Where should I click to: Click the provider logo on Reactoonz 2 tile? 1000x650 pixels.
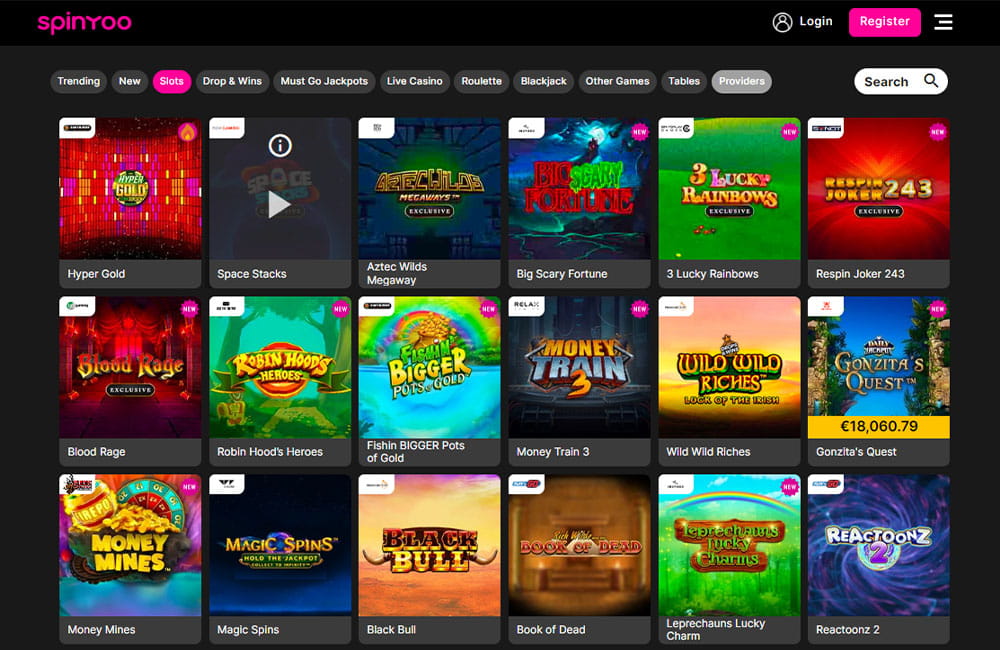click(x=825, y=484)
